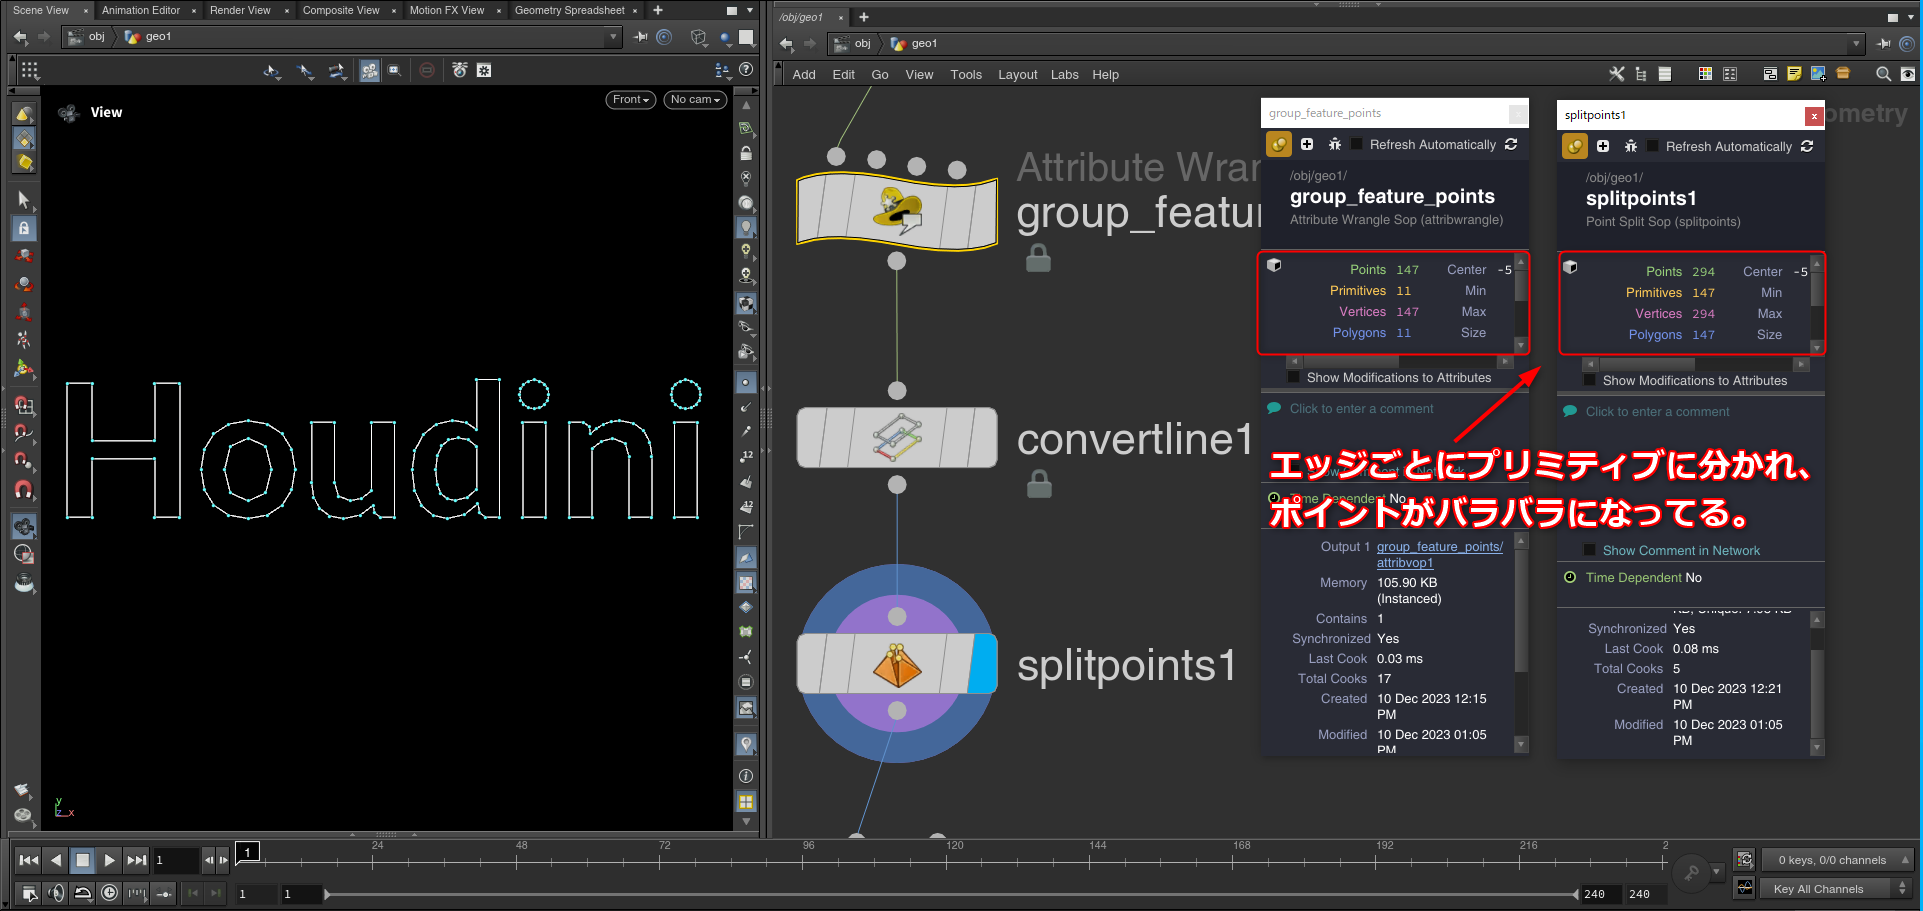Open the viewport help question icon
Image resolution: width=1923 pixels, height=911 pixels.
click(746, 69)
